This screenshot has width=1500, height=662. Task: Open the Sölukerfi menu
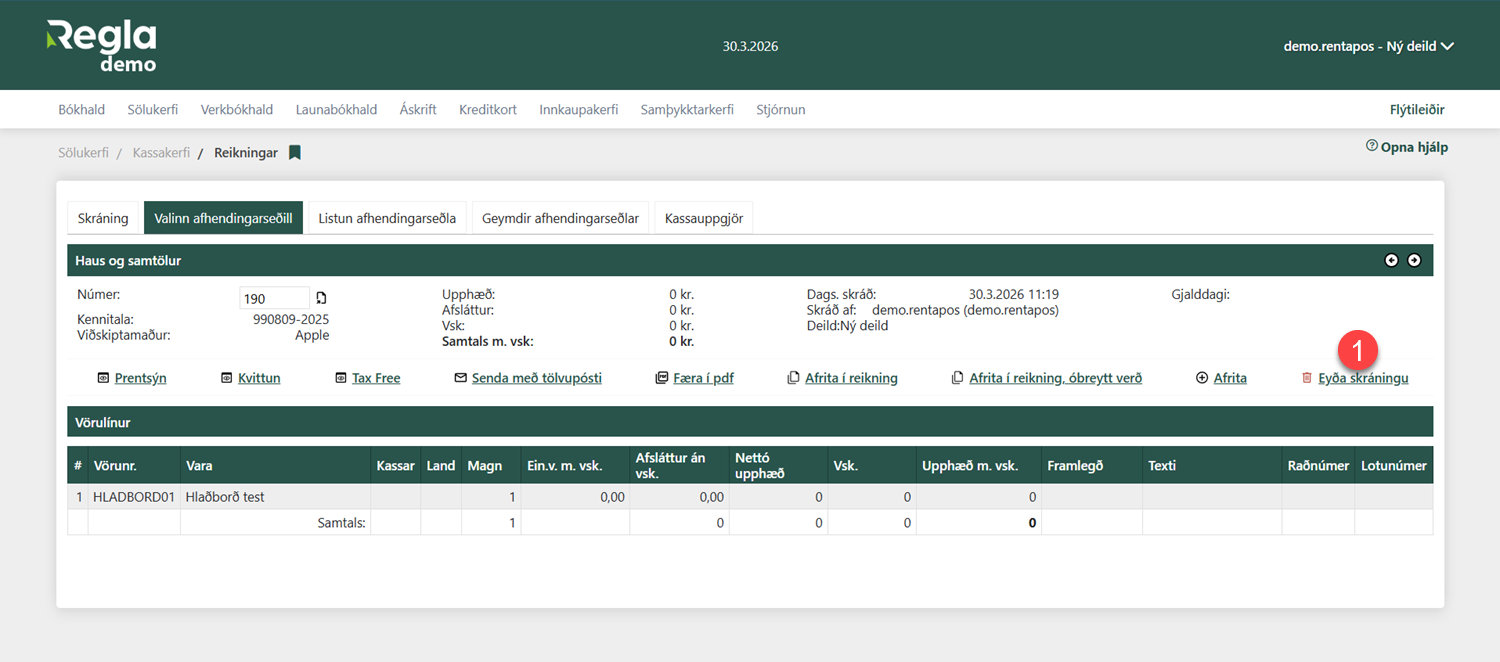click(x=153, y=110)
